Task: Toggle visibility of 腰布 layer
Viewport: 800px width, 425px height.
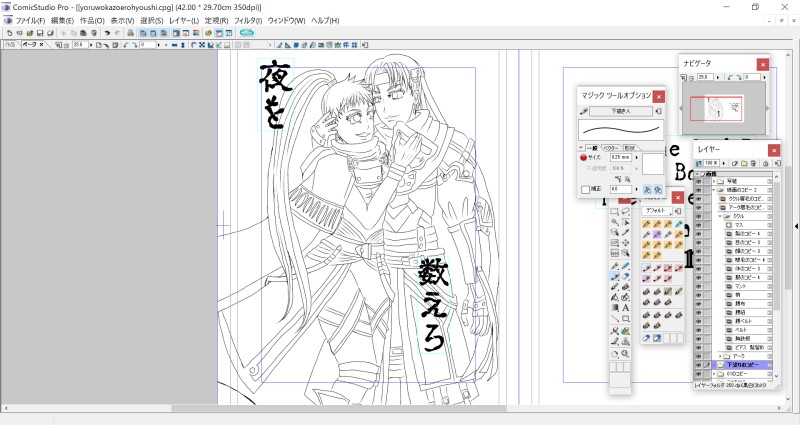Action: pyautogui.click(x=698, y=304)
